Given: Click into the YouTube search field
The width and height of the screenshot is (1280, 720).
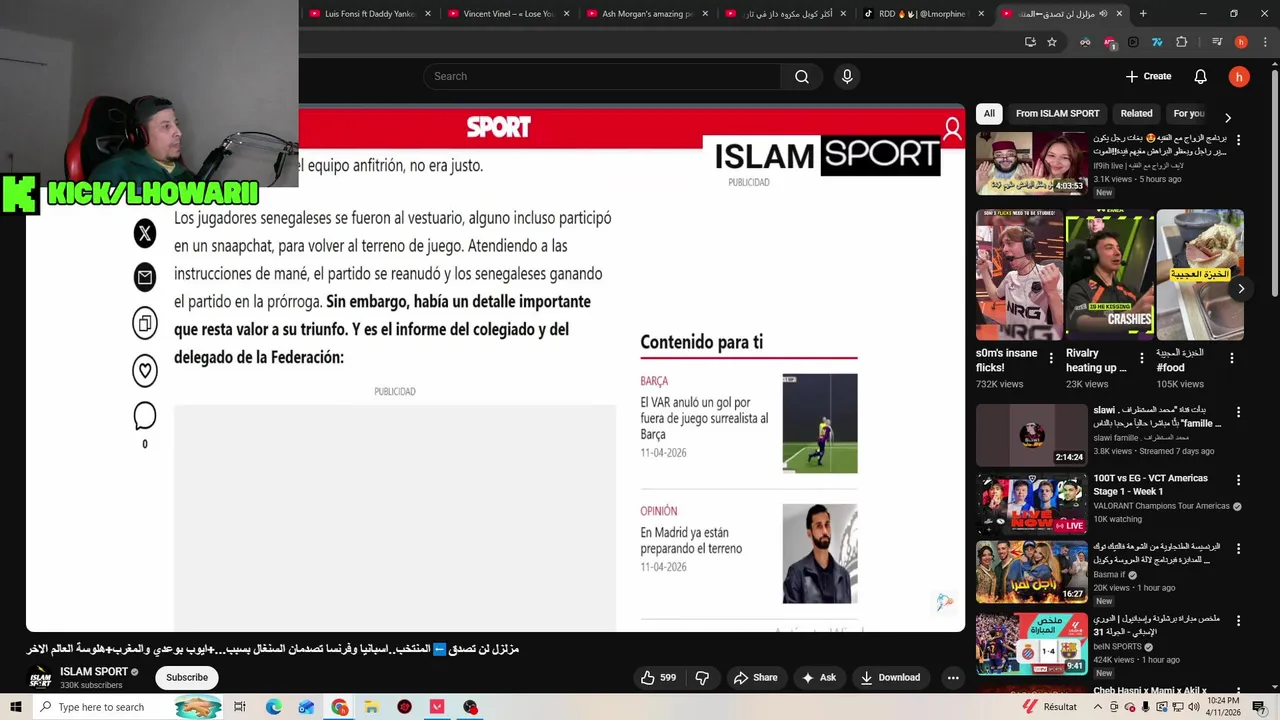Looking at the screenshot, I should click(602, 77).
